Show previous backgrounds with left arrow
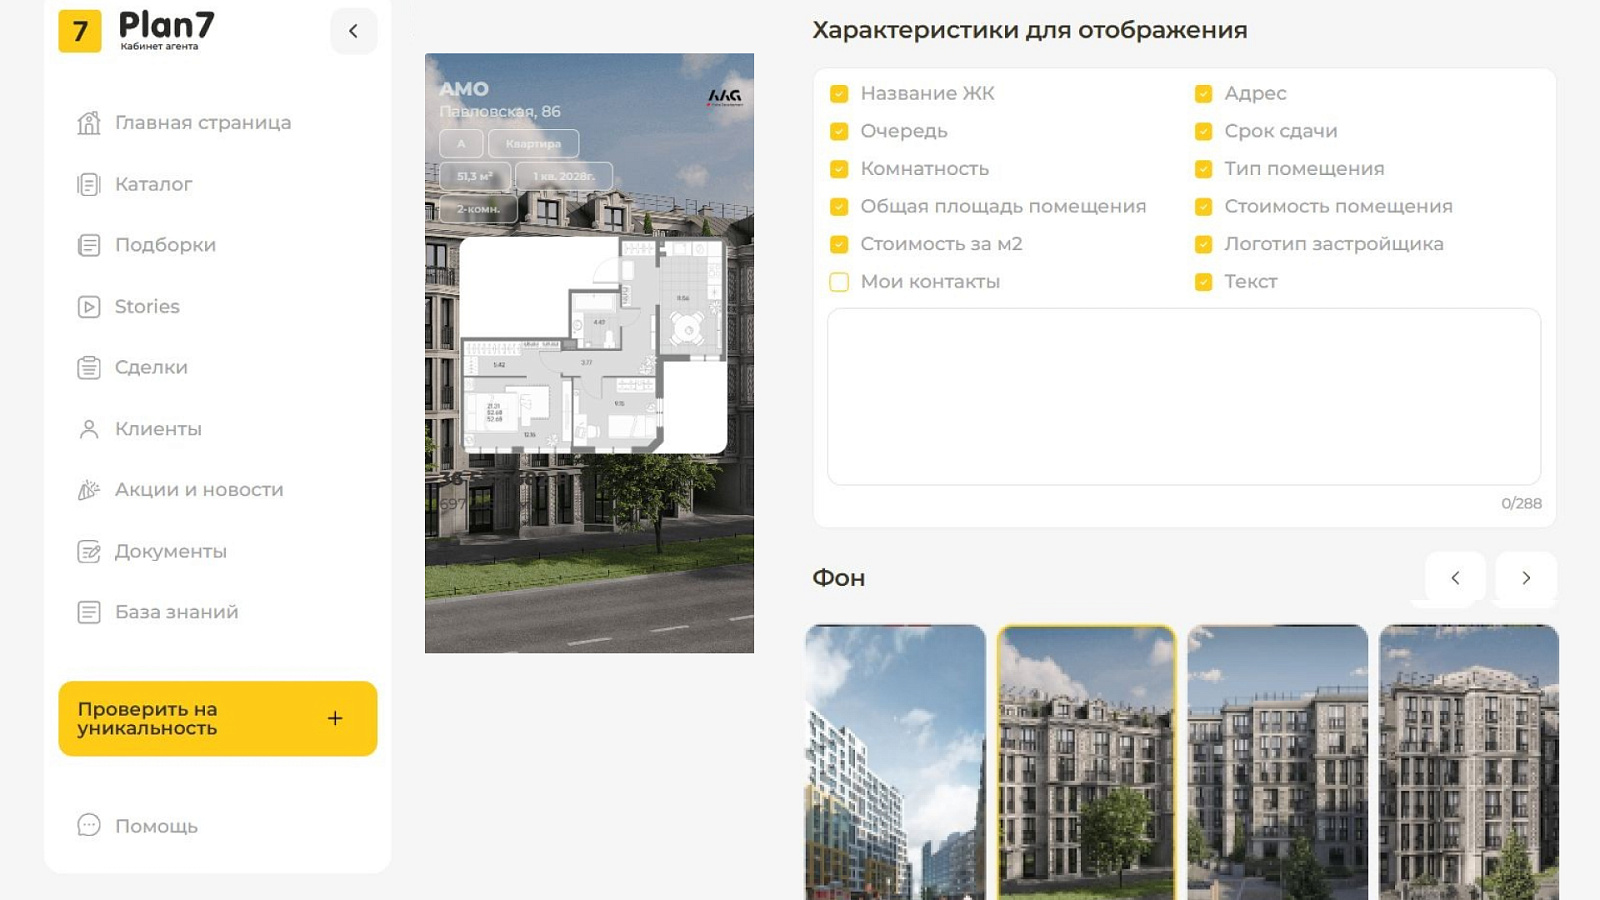 coord(1455,578)
